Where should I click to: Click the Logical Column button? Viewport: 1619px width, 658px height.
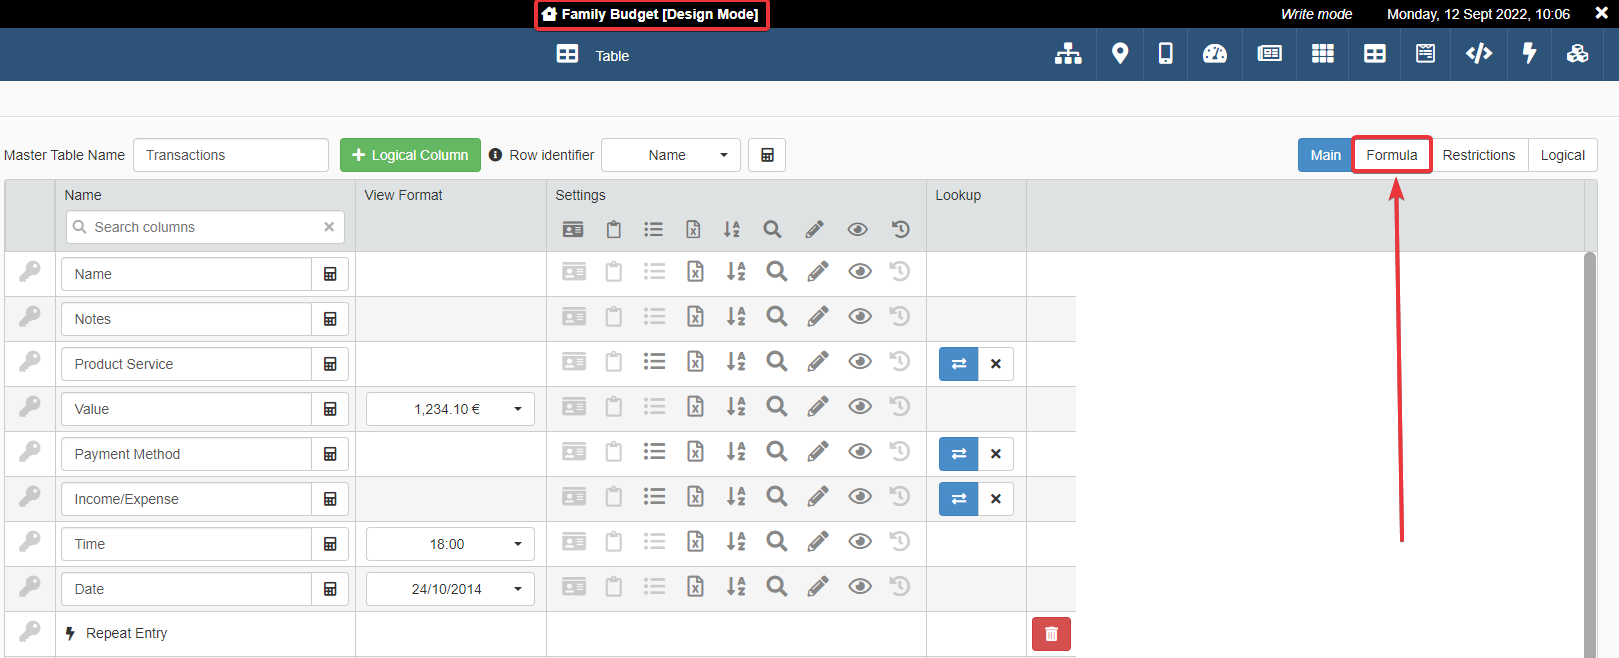[410, 155]
